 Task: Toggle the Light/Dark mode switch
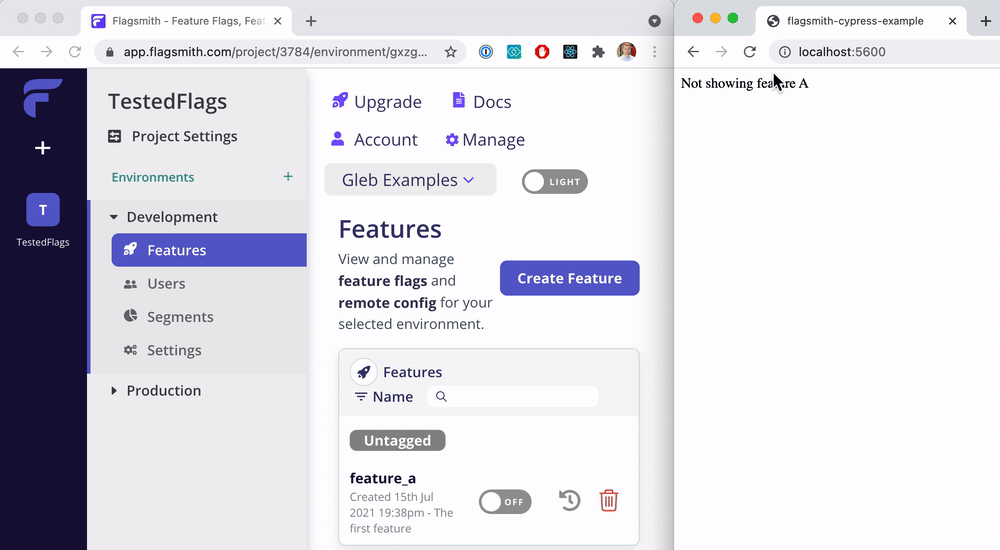pos(554,182)
